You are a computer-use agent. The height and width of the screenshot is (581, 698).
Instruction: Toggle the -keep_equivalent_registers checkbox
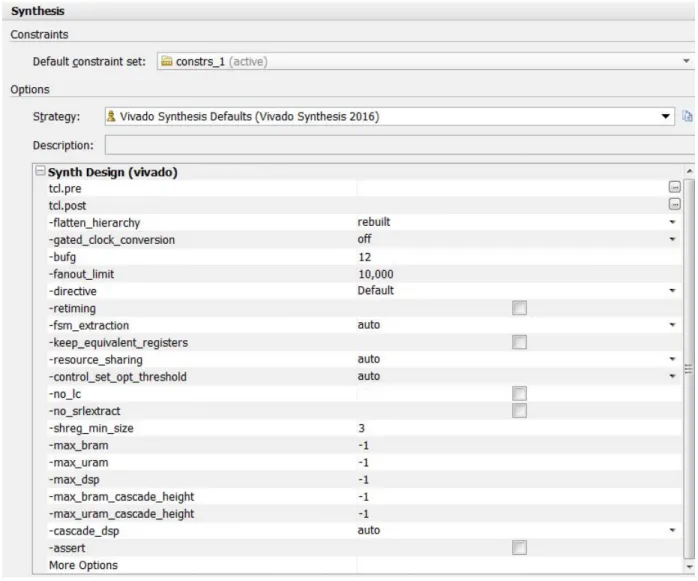point(519,342)
